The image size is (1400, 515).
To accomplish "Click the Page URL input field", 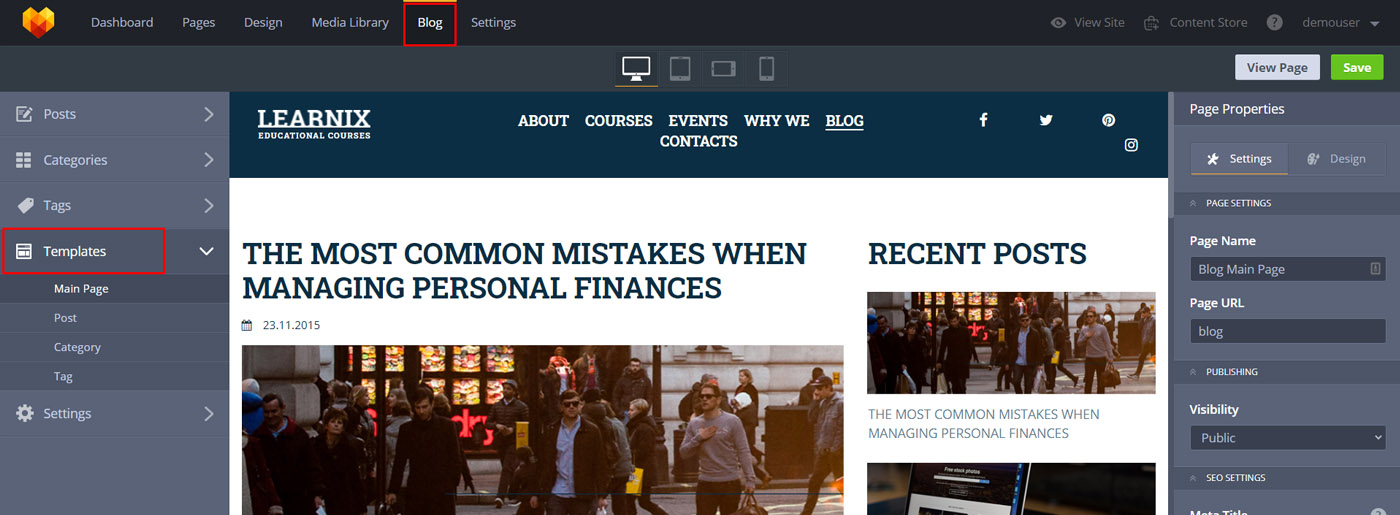I will (1287, 331).
